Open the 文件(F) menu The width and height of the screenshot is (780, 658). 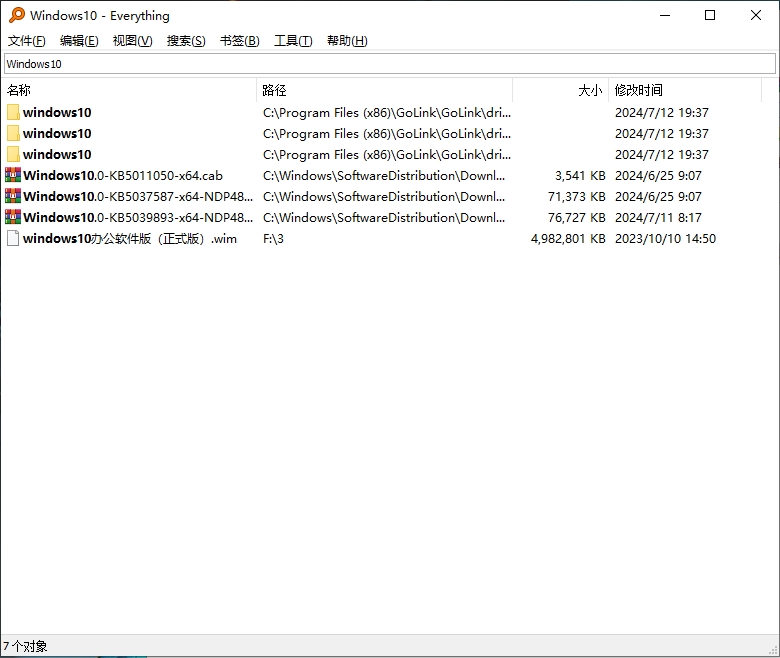coord(27,41)
